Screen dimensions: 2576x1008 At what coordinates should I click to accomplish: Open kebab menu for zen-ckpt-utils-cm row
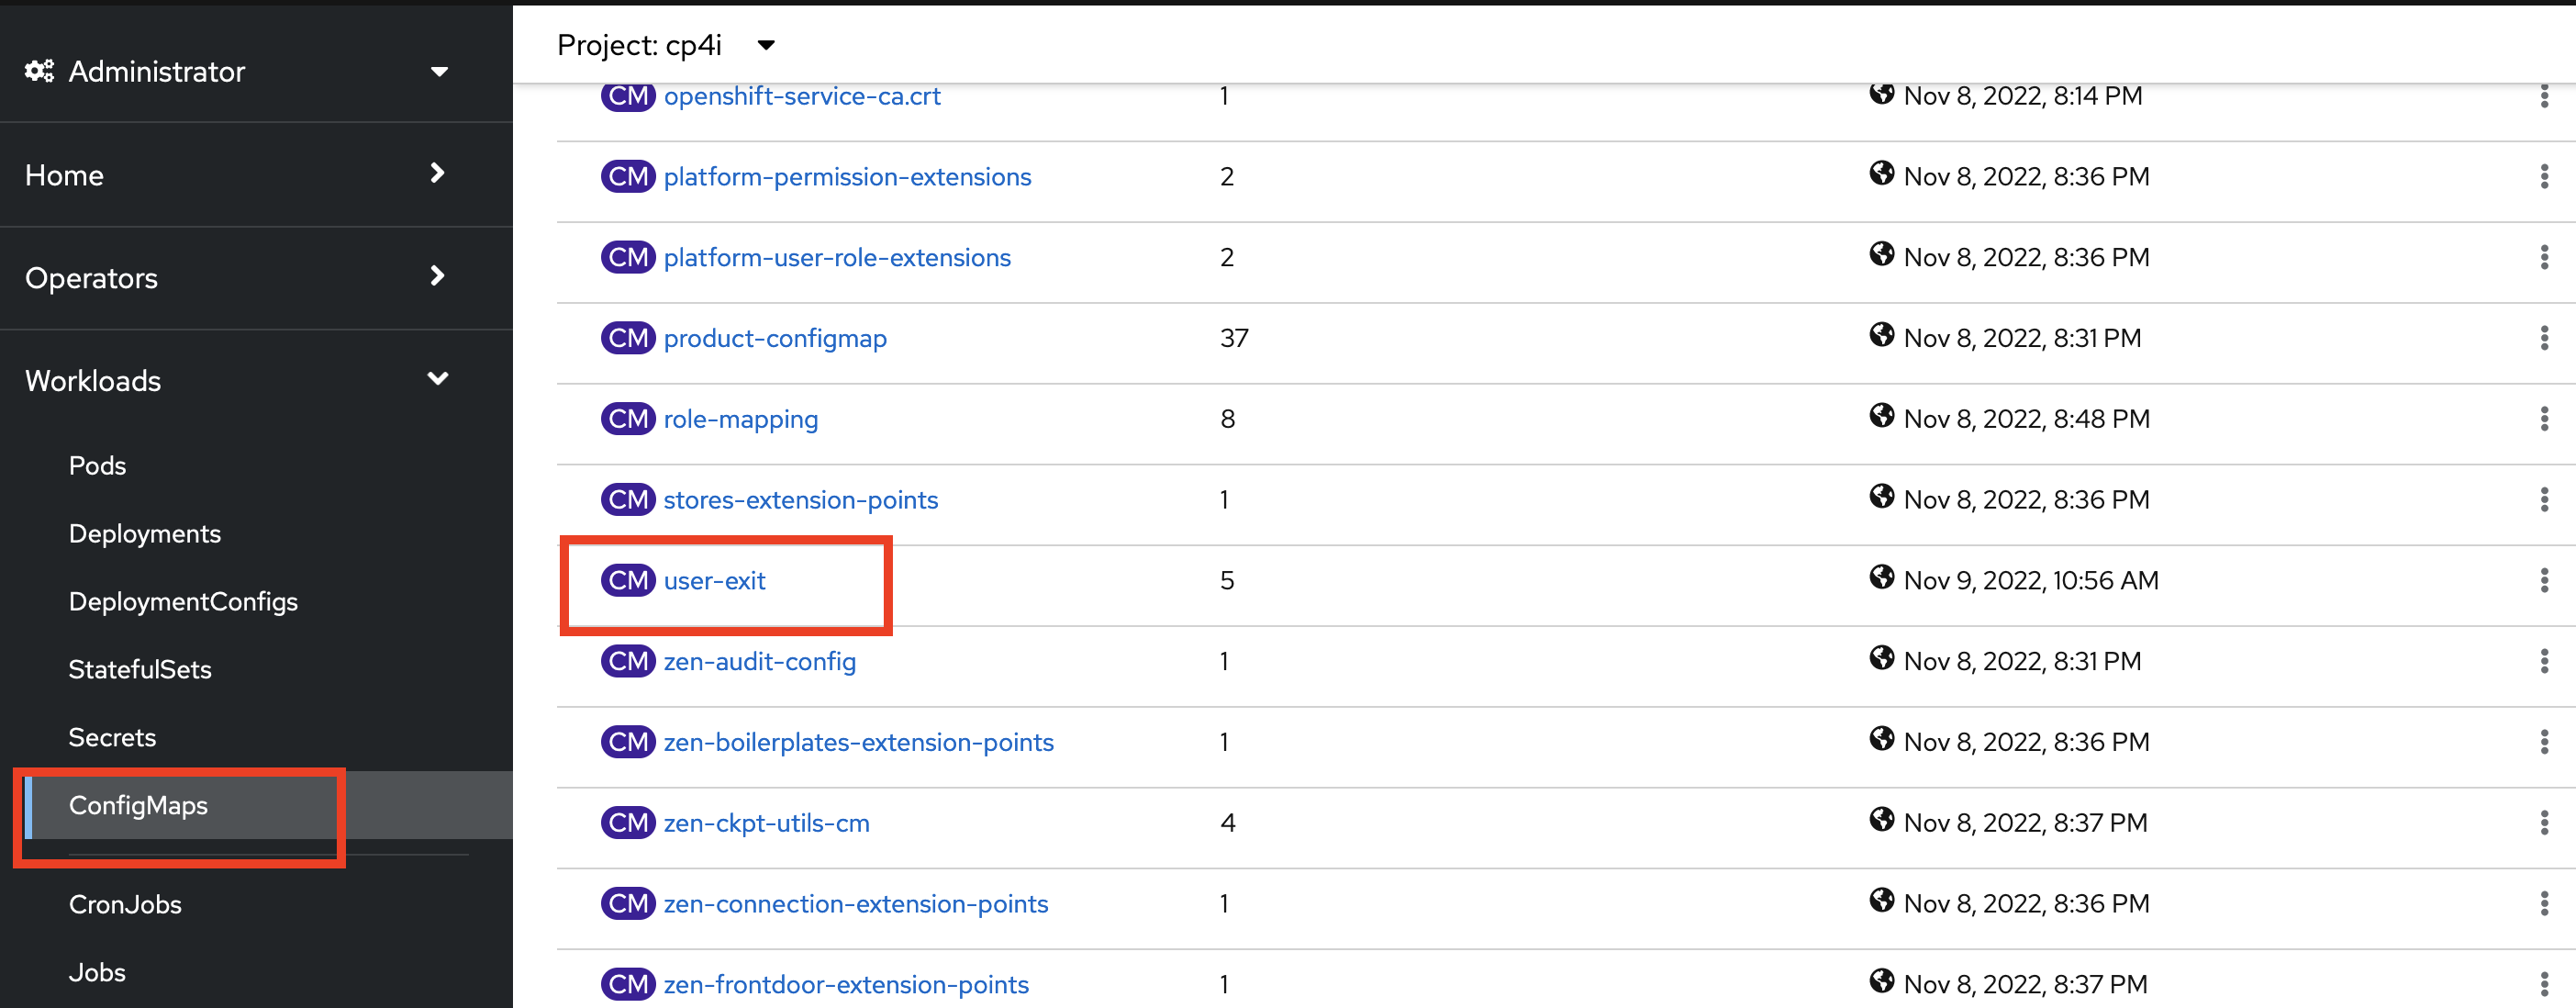pos(2543,823)
